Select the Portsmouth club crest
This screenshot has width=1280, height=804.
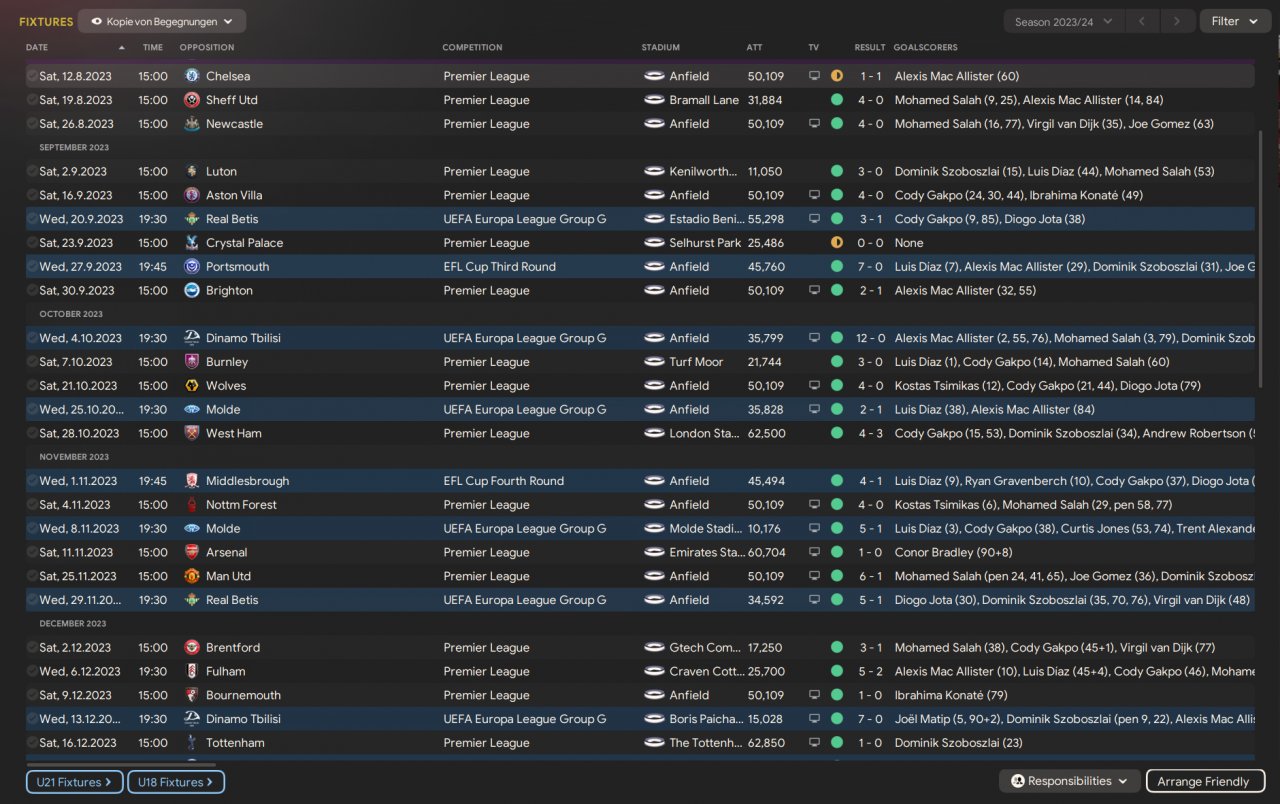pyautogui.click(x=192, y=267)
